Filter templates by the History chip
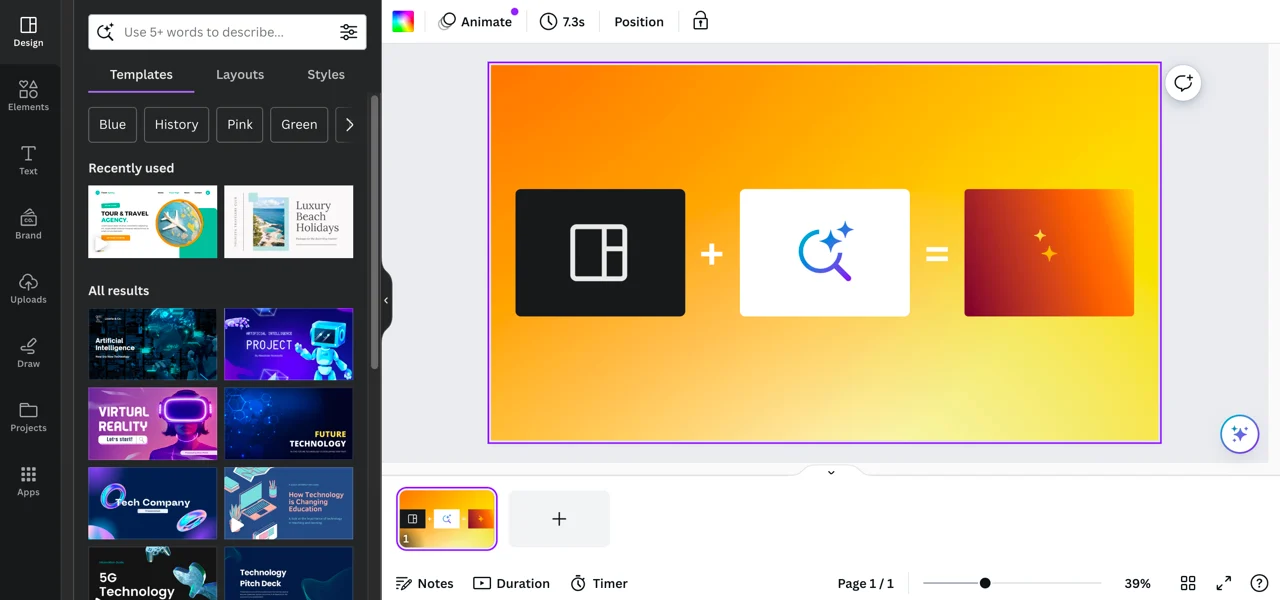1280x600 pixels. tap(176, 125)
